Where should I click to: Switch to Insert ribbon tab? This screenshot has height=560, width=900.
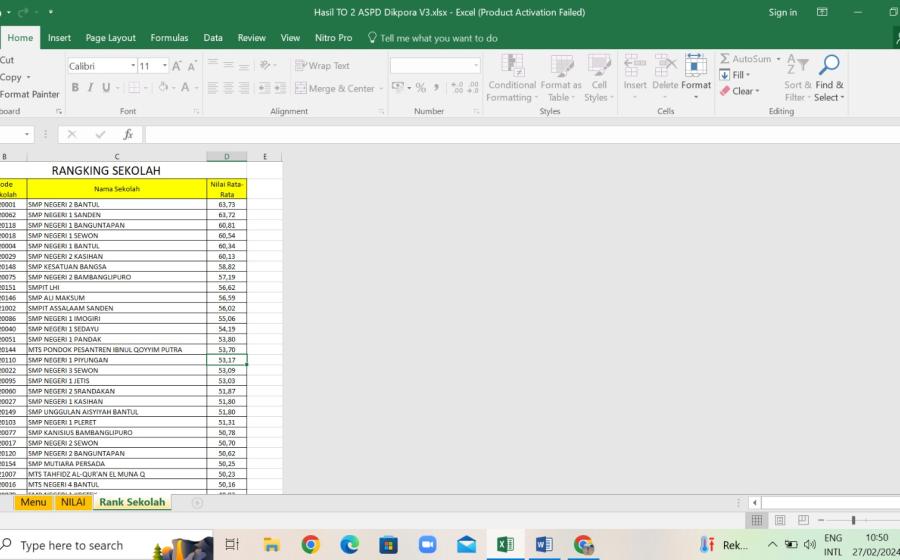59,38
